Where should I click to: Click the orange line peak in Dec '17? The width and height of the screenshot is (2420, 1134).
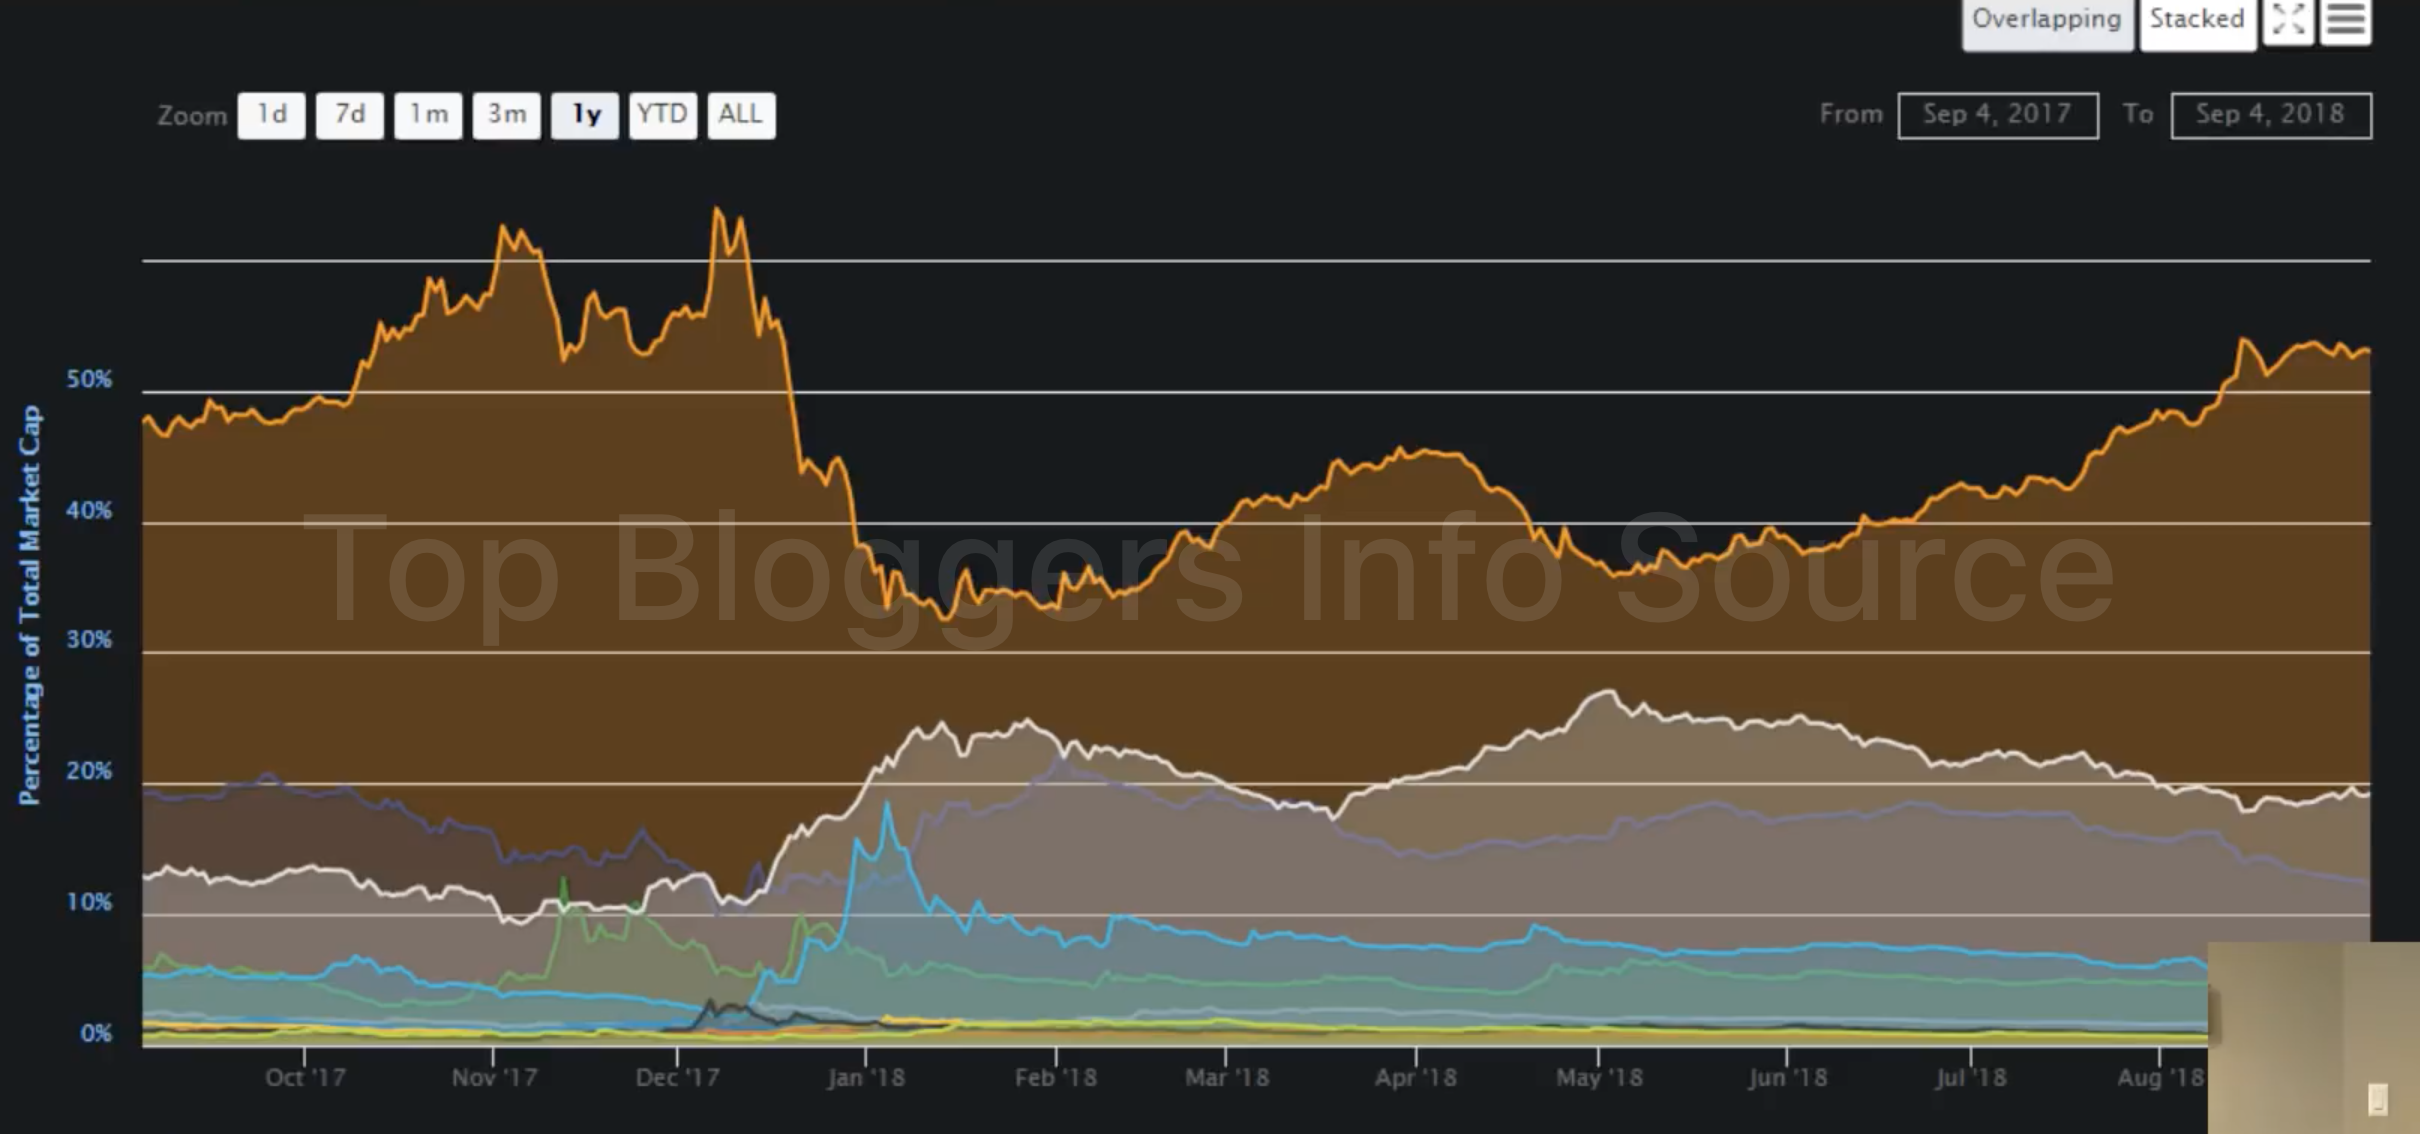[717, 209]
